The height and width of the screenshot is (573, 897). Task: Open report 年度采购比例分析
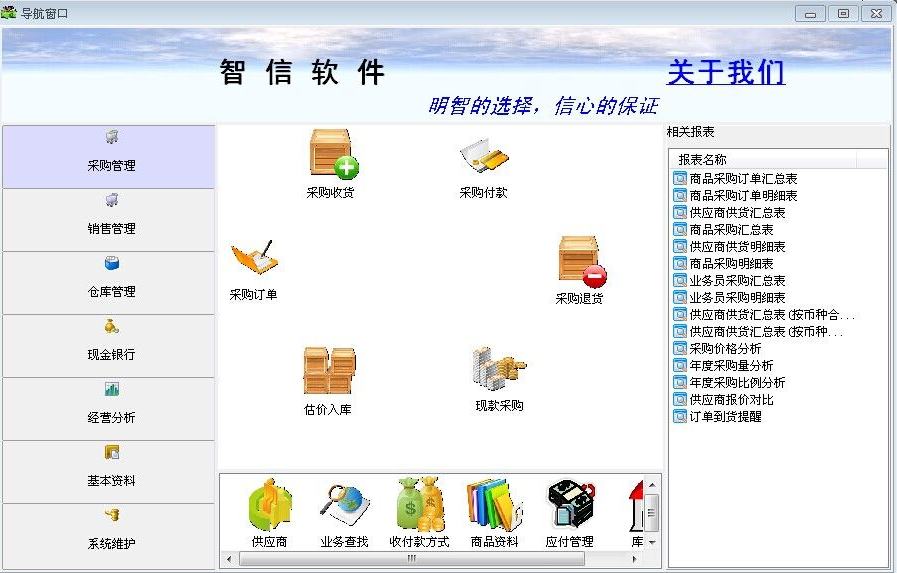tap(737, 383)
